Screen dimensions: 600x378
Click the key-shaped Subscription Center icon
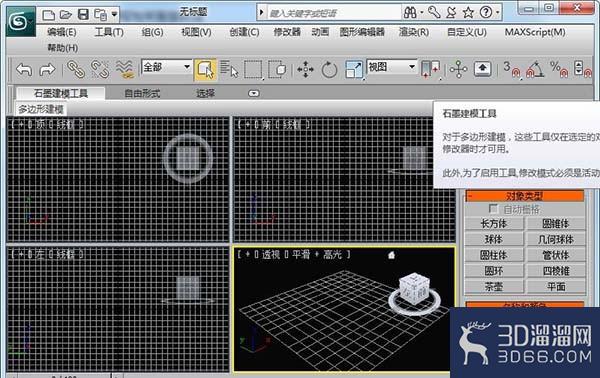tap(434, 13)
